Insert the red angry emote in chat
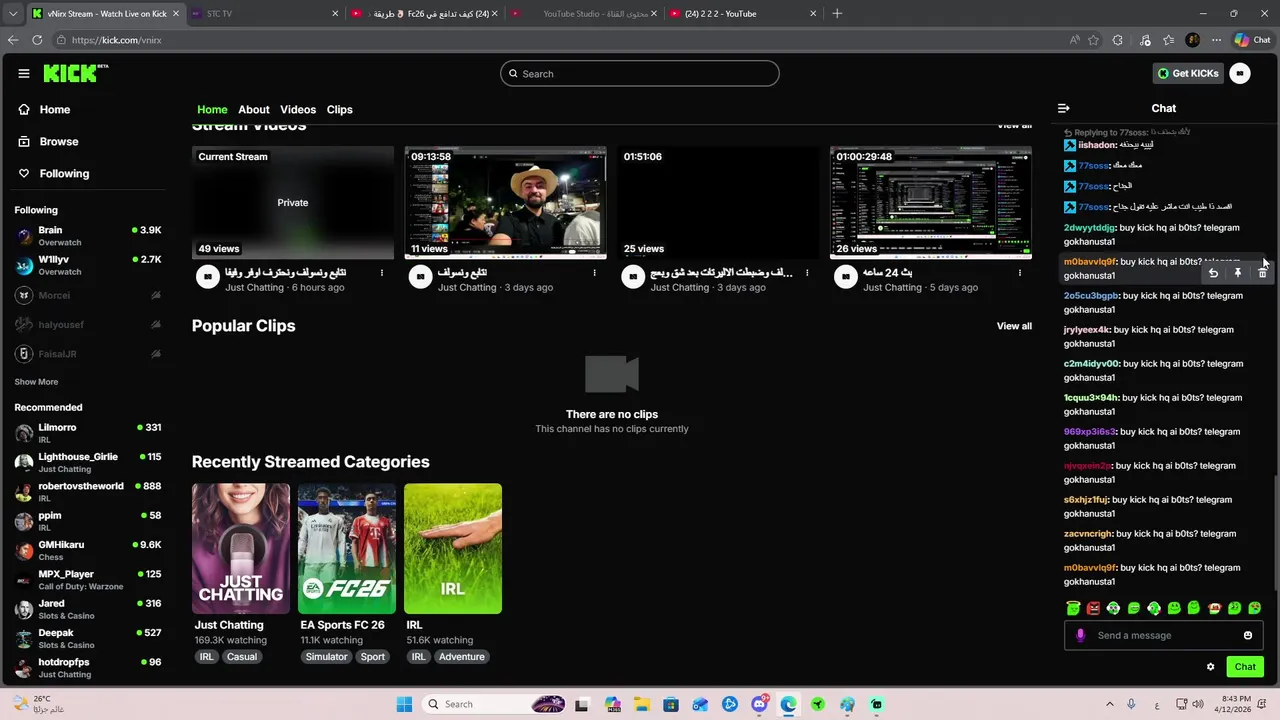The width and height of the screenshot is (1280, 720). point(1093,608)
